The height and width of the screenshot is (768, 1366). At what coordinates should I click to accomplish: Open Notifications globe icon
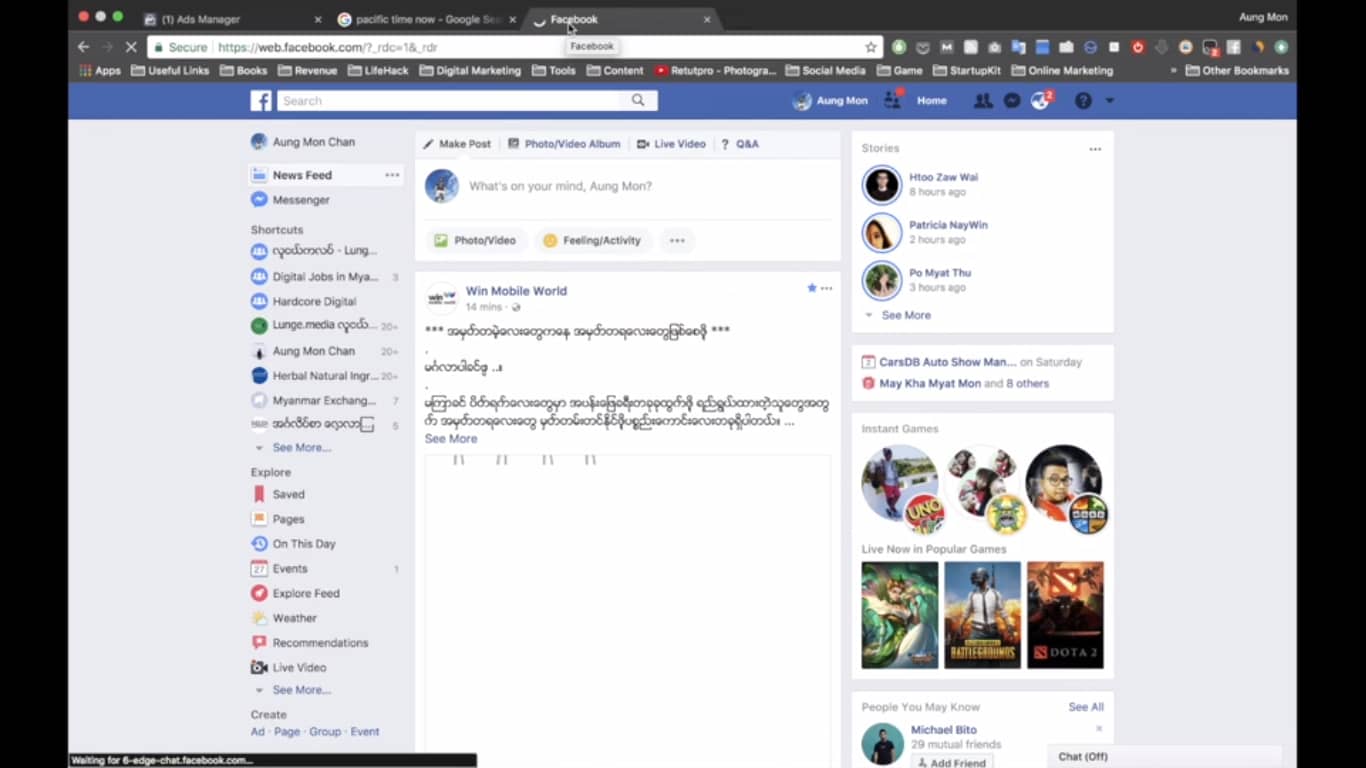coord(1041,100)
